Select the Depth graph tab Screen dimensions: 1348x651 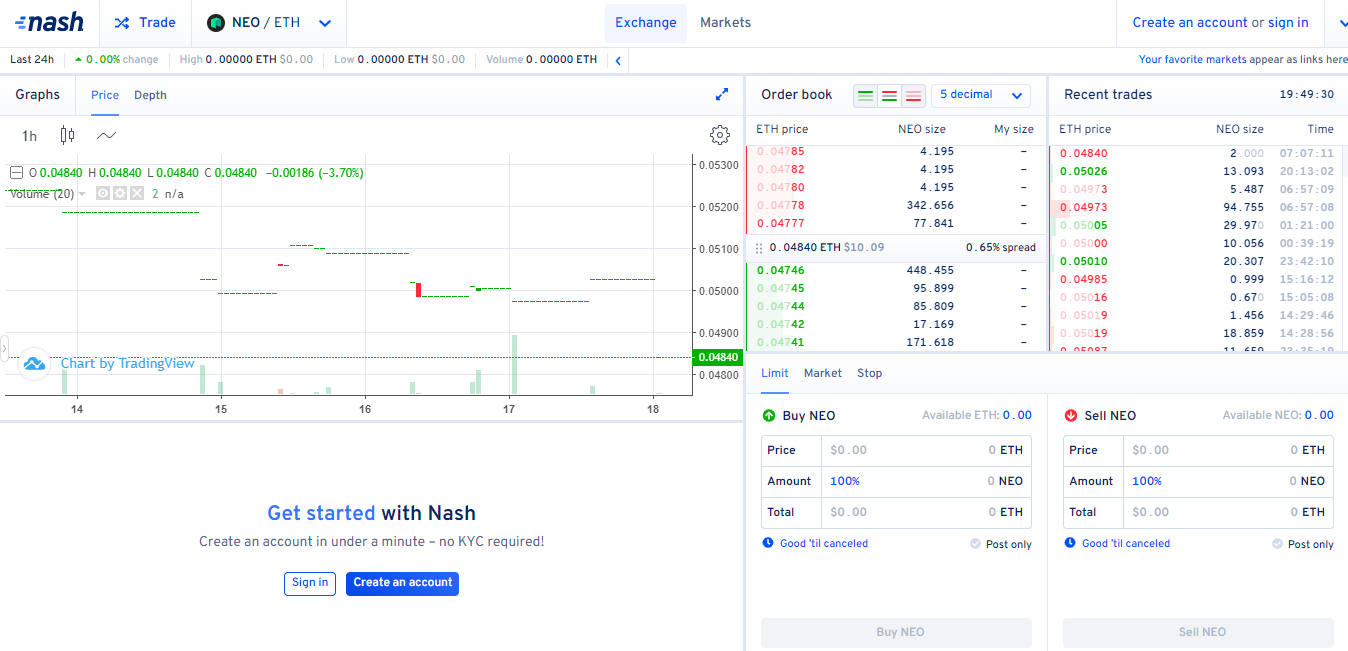(x=150, y=95)
